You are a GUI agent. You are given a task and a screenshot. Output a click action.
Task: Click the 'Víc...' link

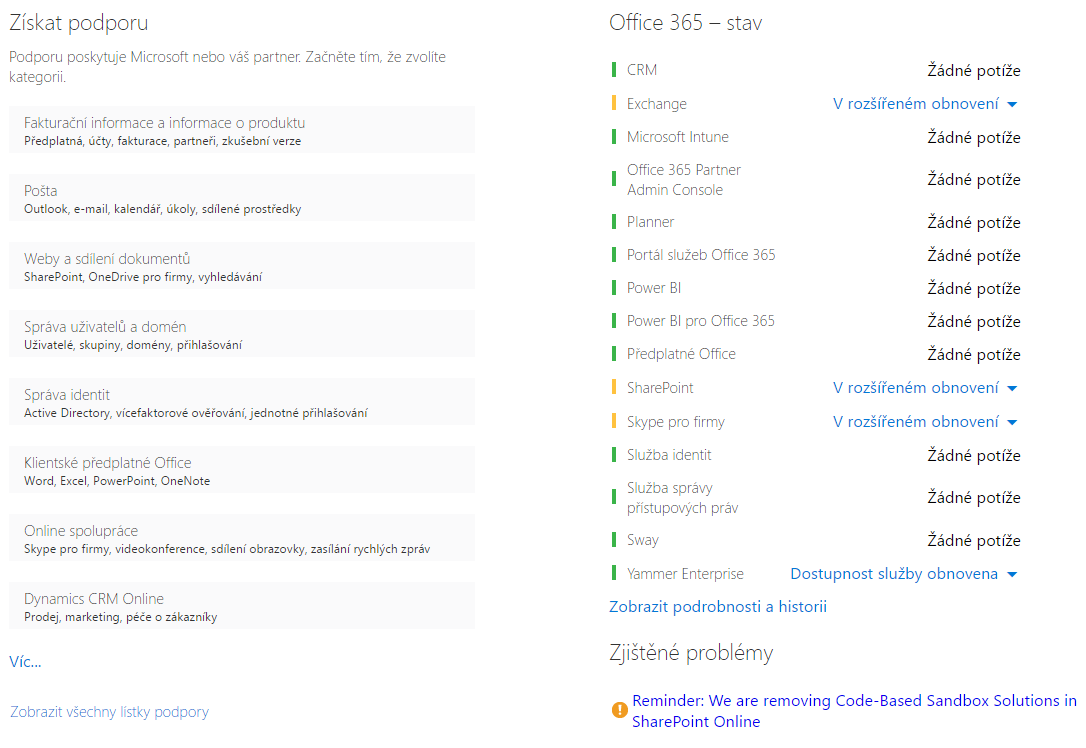[x=25, y=662]
